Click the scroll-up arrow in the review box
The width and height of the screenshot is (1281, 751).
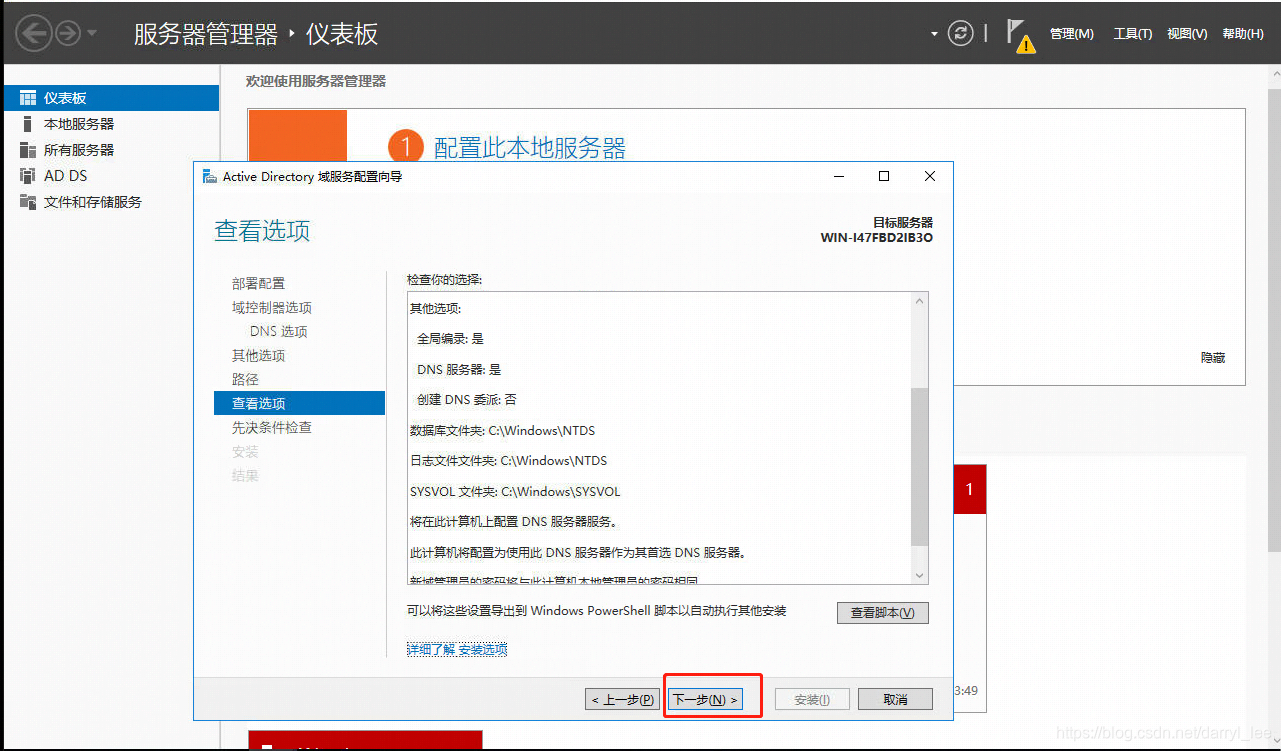[920, 301]
